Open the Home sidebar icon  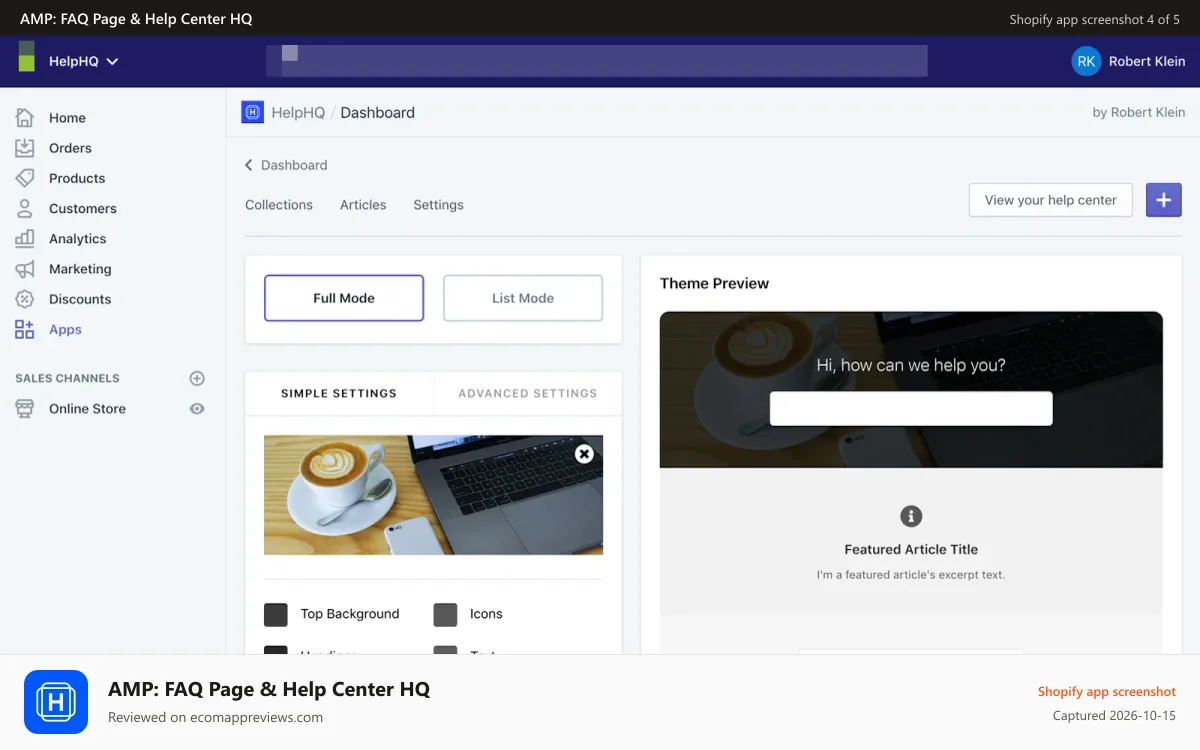(x=25, y=118)
